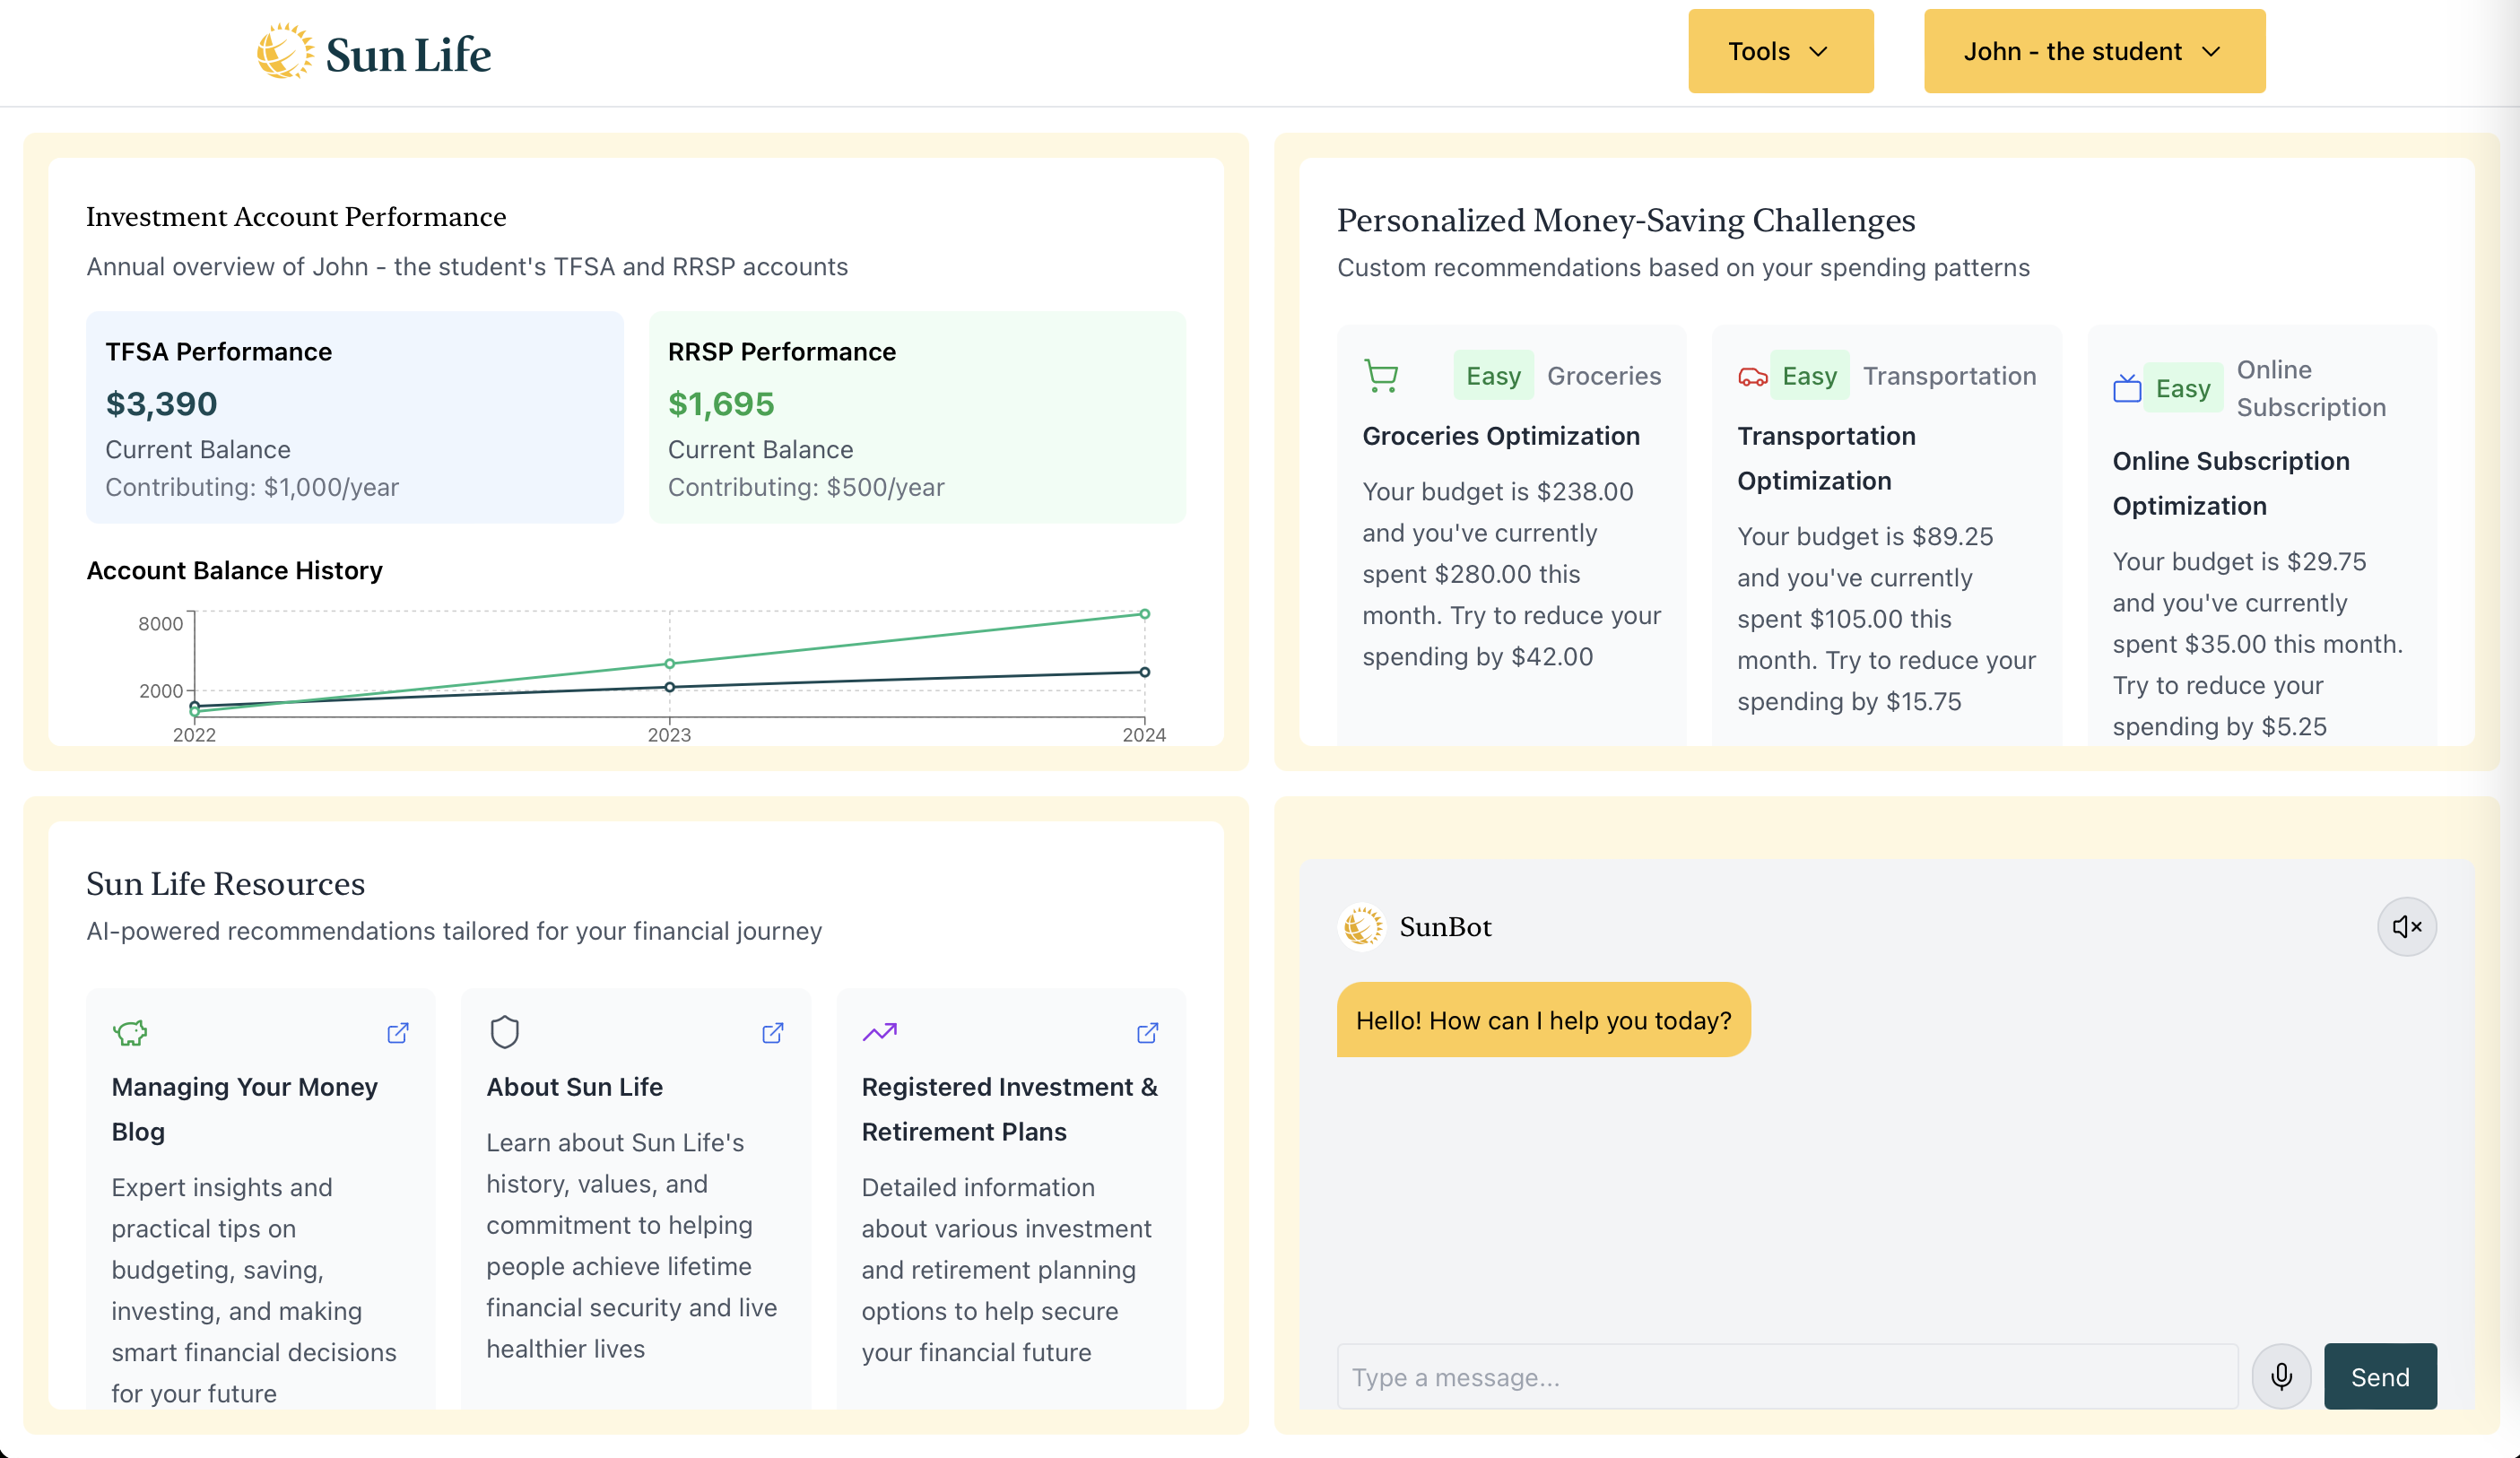Viewport: 2520px width, 1458px height.
Task: Click the piggy bank icon
Action: [130, 1032]
